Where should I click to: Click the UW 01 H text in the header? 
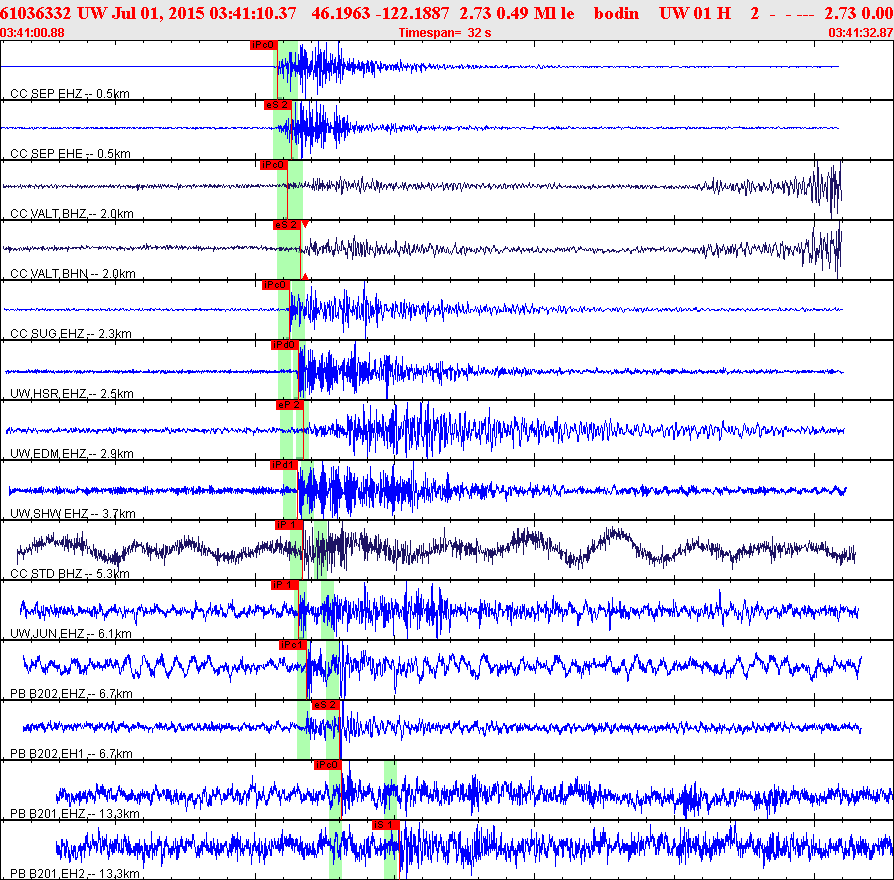tap(695, 13)
